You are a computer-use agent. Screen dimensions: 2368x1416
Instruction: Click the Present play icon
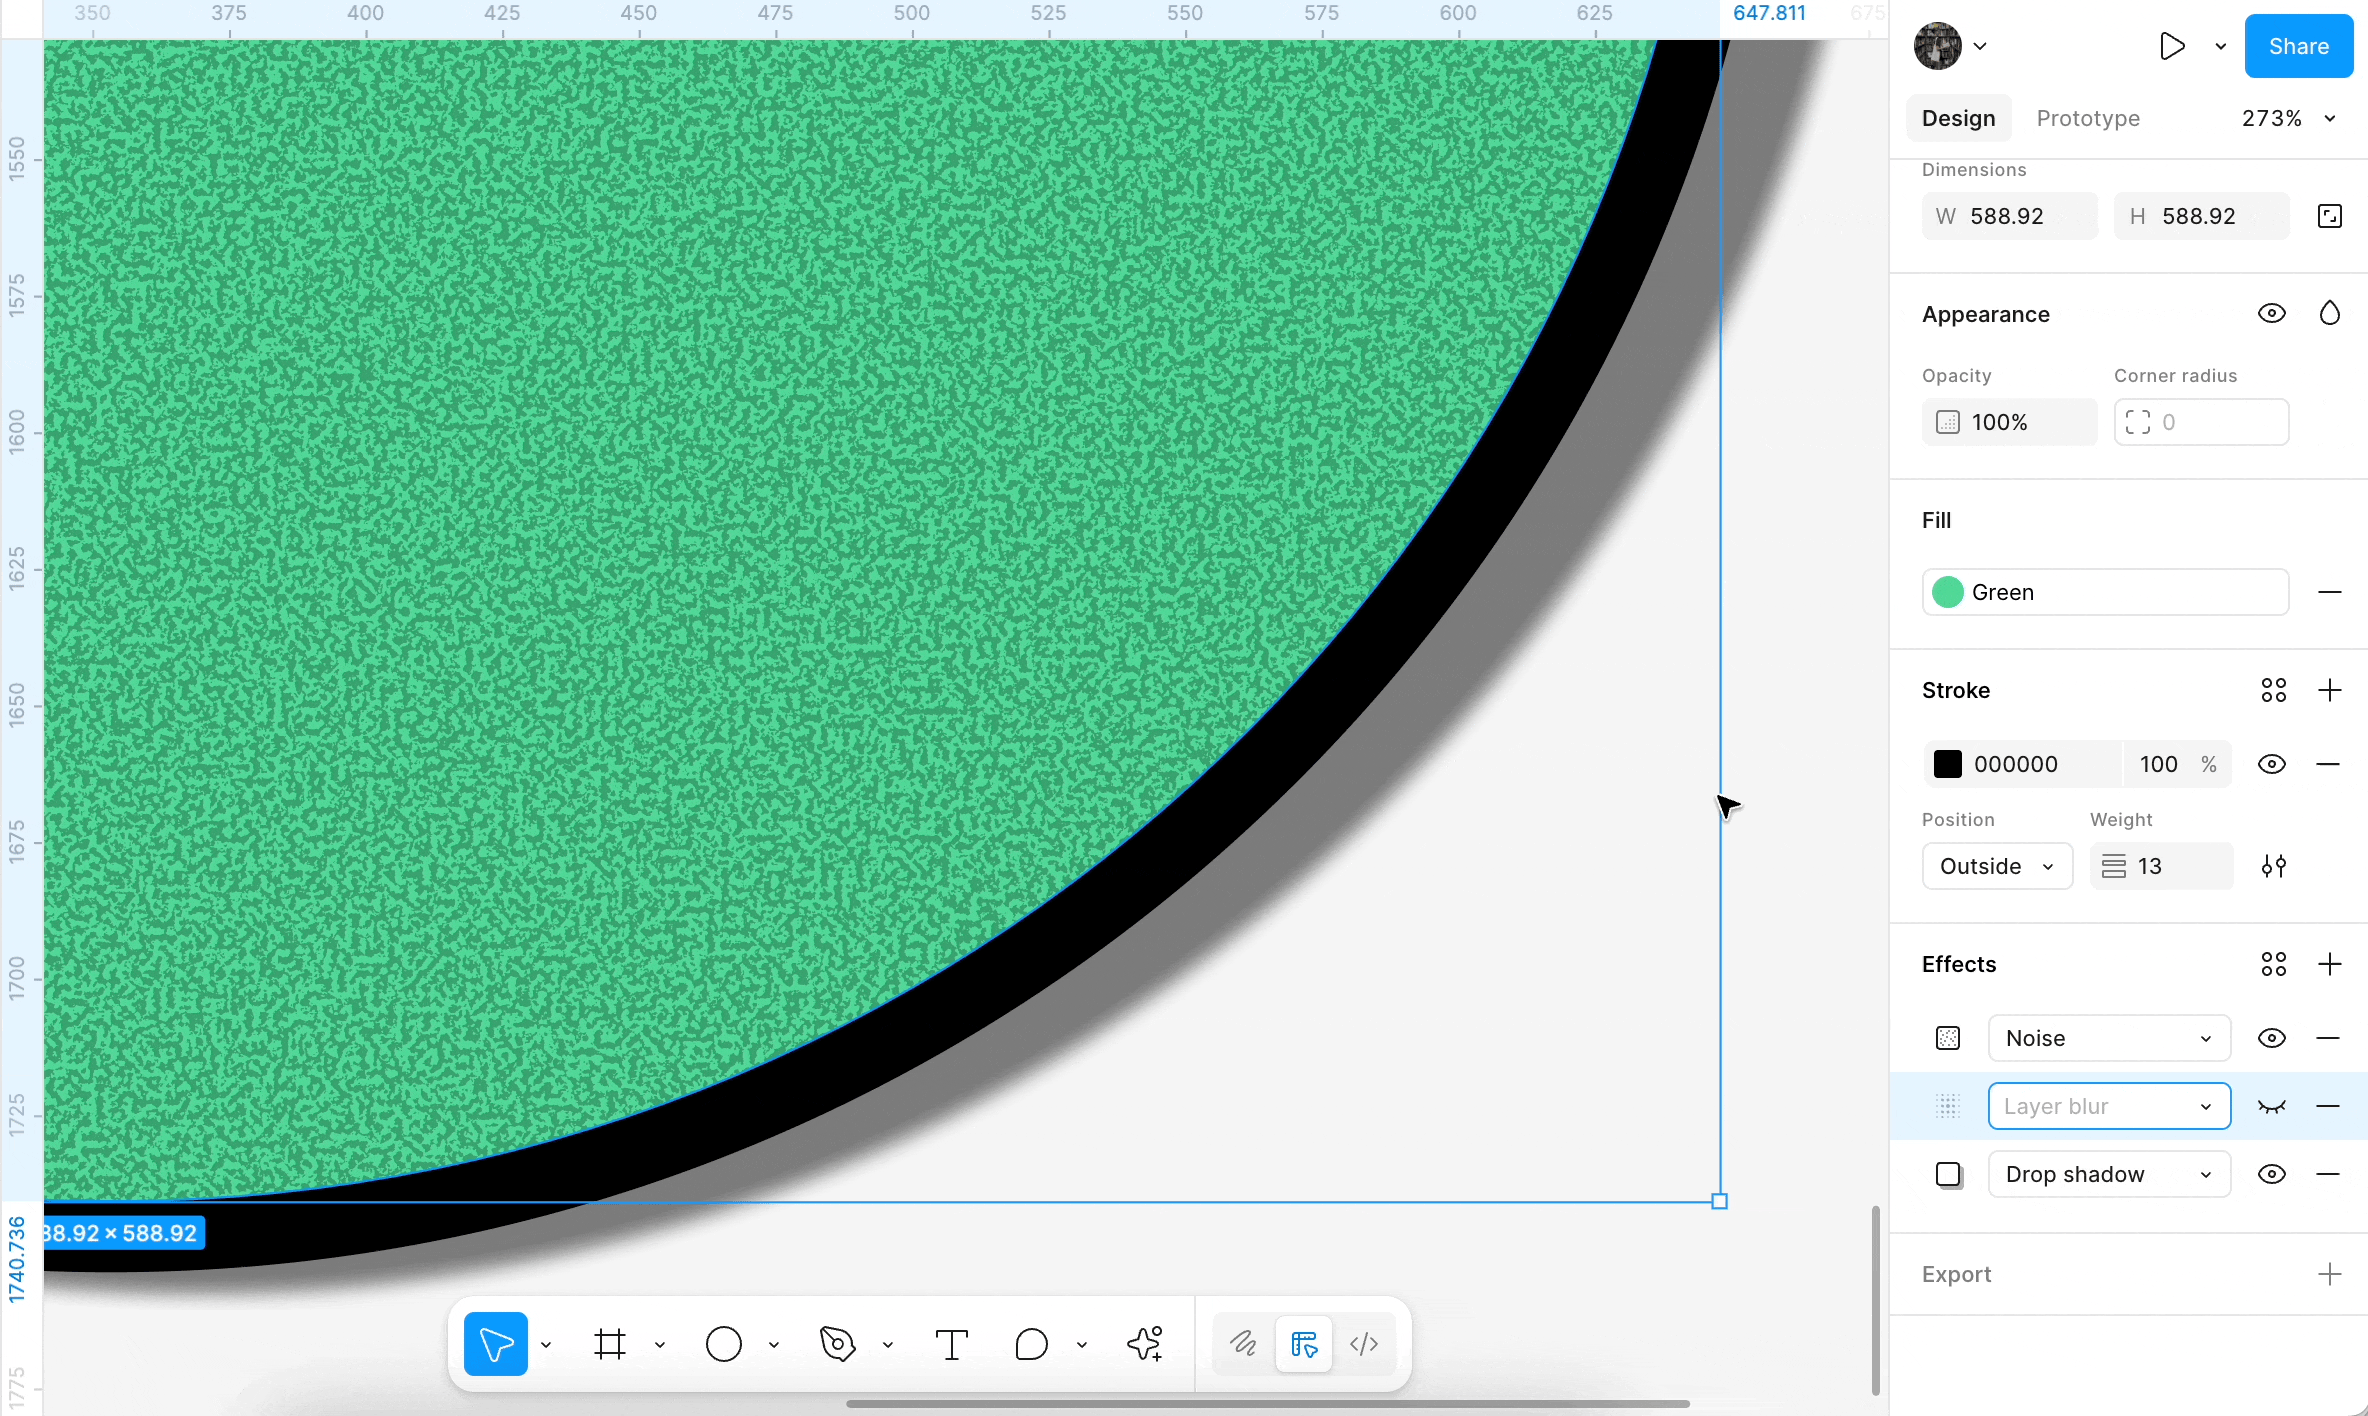point(2171,46)
